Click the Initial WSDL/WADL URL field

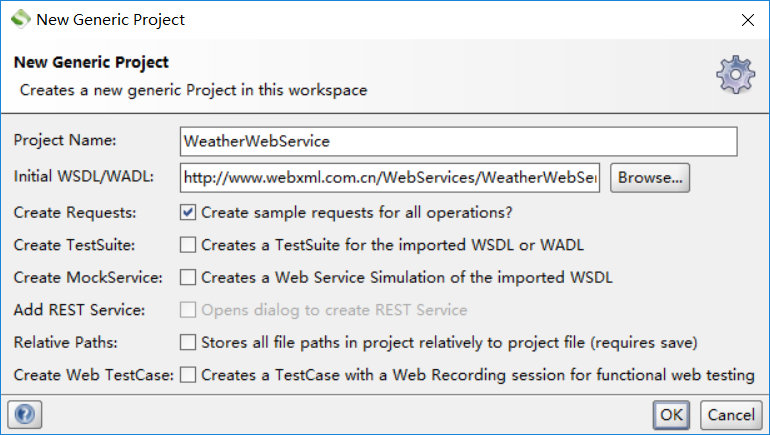(x=390, y=178)
